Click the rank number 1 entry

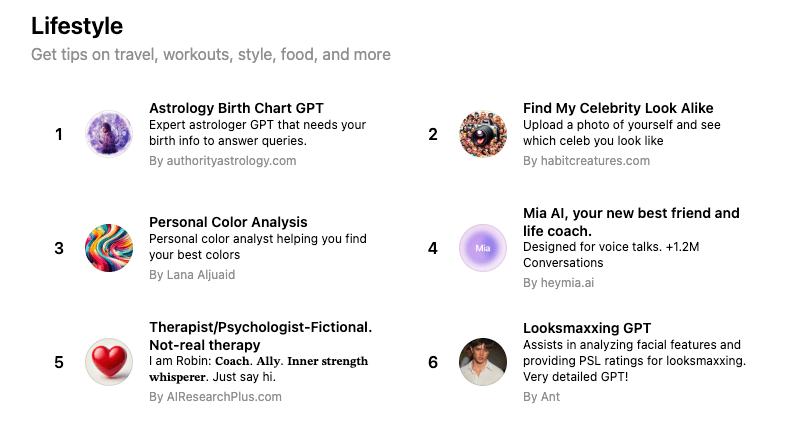[x=59, y=134]
